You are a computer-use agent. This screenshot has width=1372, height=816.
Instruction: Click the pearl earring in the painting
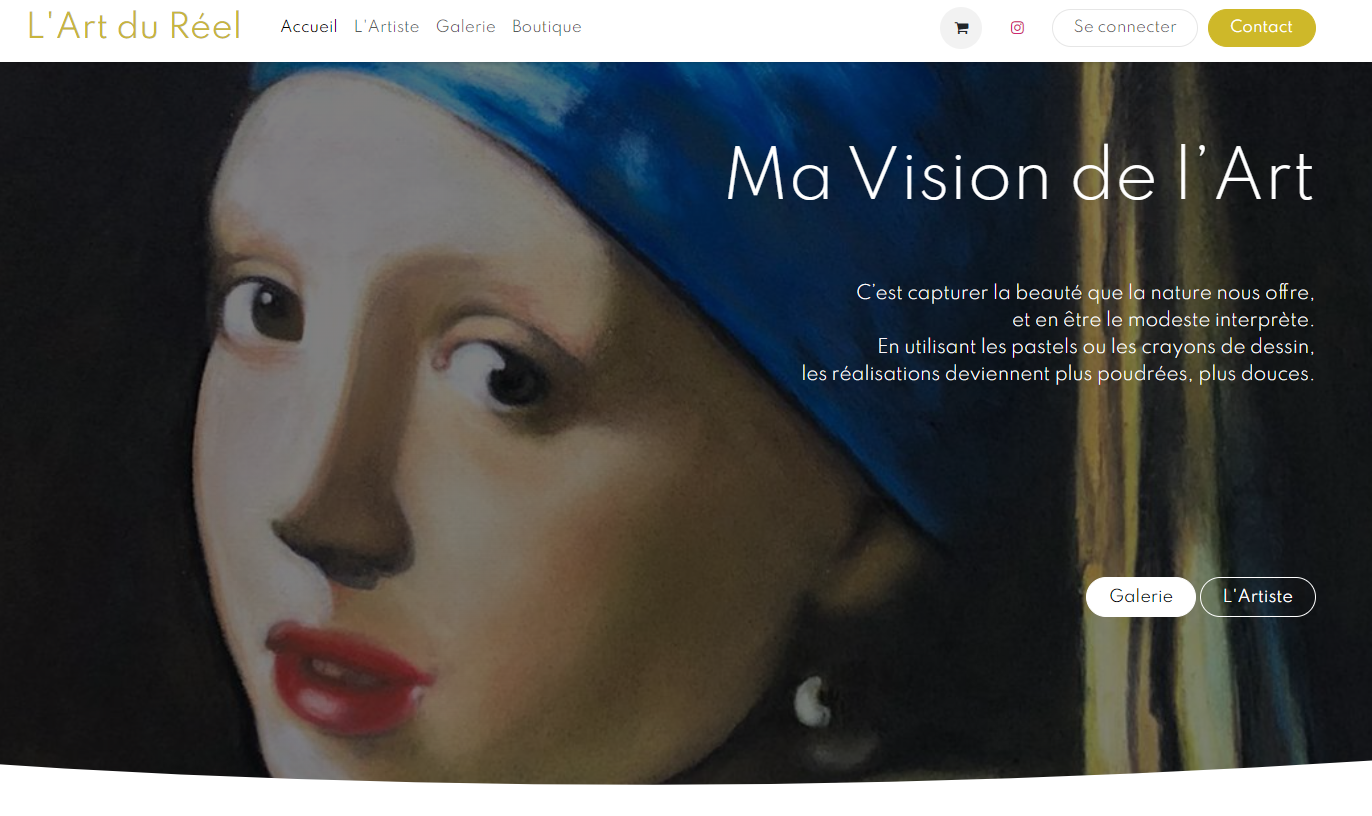811,702
